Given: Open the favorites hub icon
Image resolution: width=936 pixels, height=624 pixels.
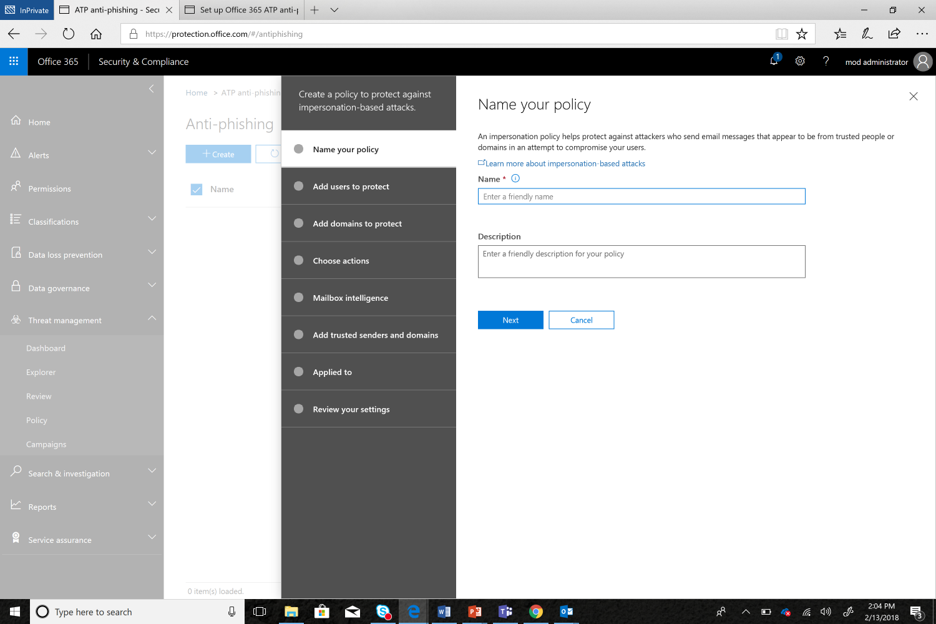Looking at the screenshot, I should point(840,34).
